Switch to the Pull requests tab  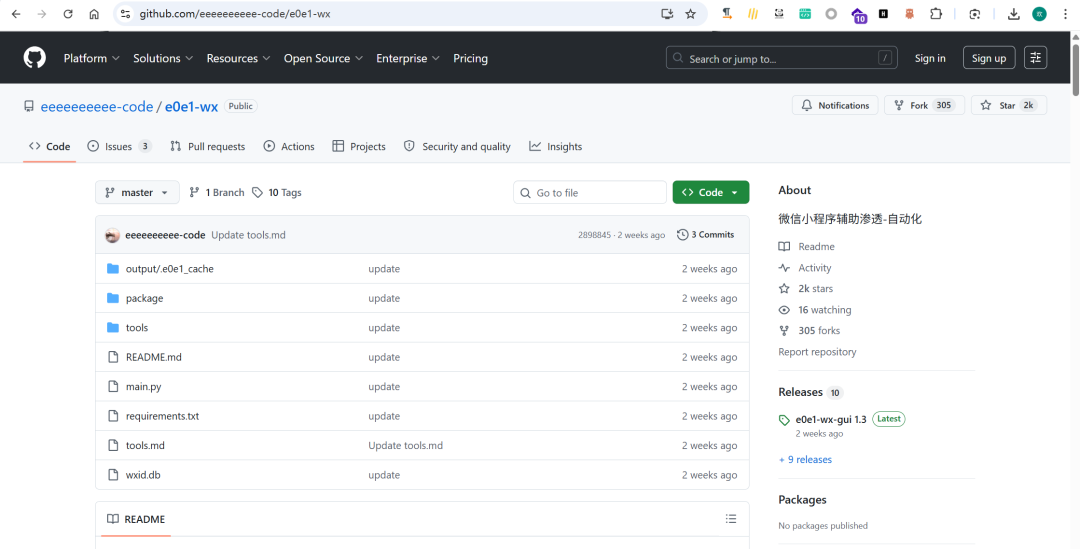[x=207, y=146]
